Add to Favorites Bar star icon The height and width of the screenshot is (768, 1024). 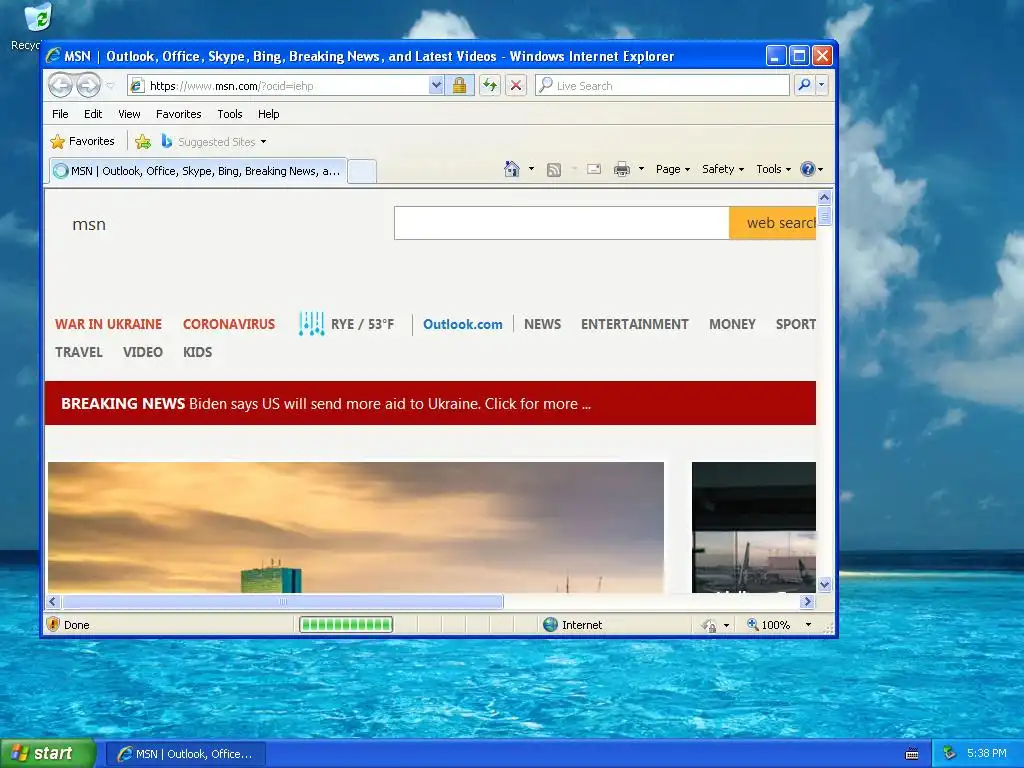coord(143,141)
